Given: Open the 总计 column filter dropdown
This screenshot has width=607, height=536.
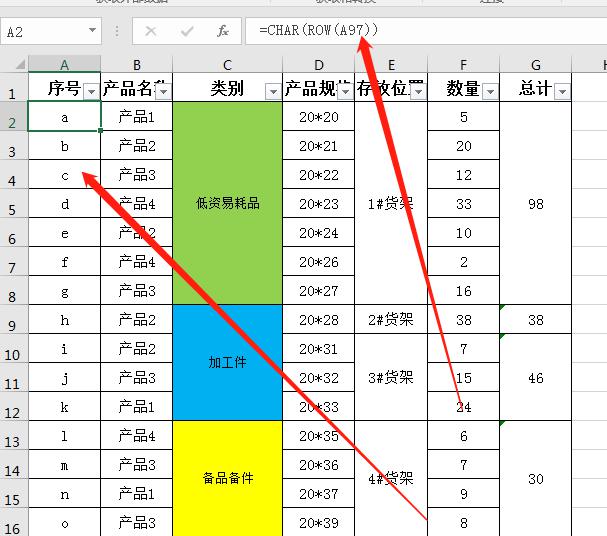Looking at the screenshot, I should [x=562, y=92].
